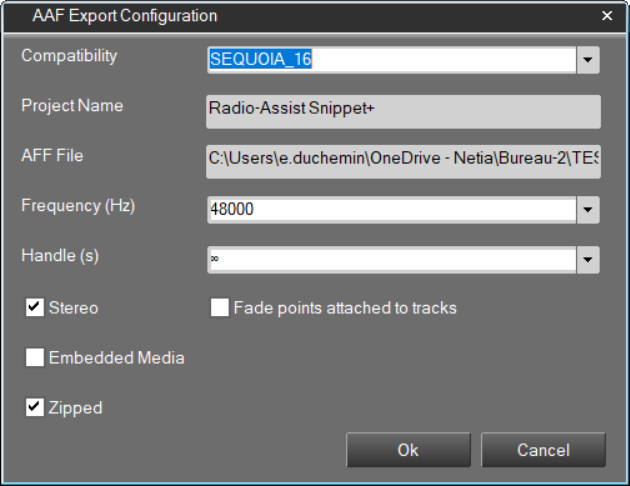Image resolution: width=630 pixels, height=486 pixels.
Task: Click the Frequency (Hz) label
Action: pos(78,206)
